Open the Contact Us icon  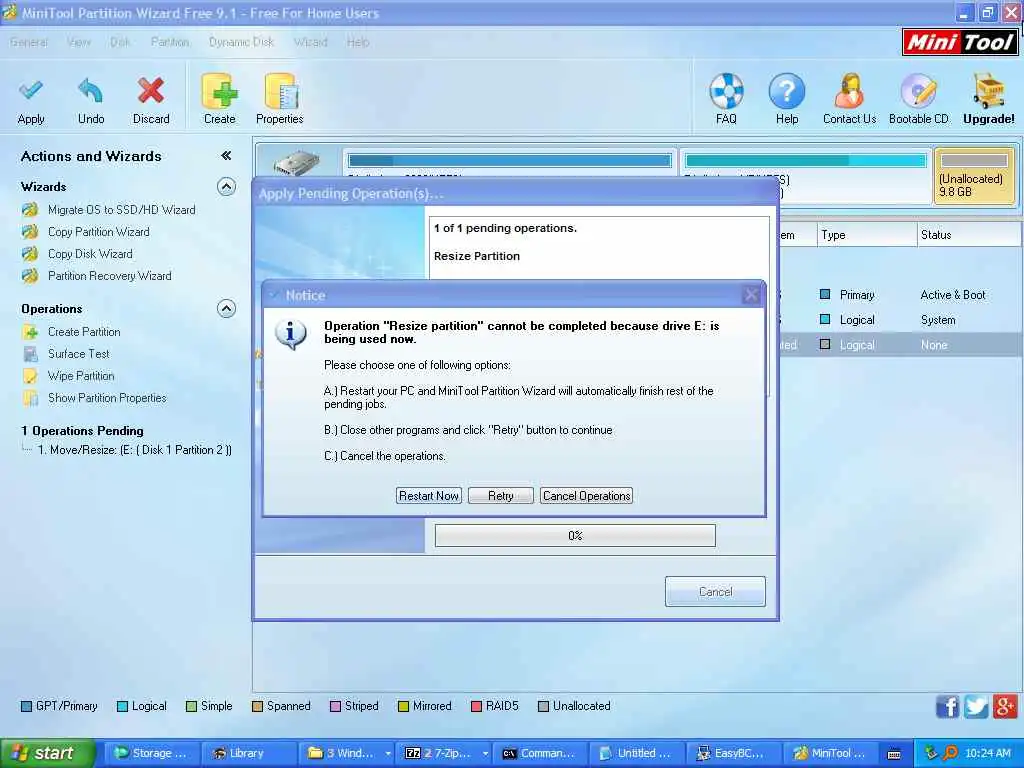click(849, 91)
